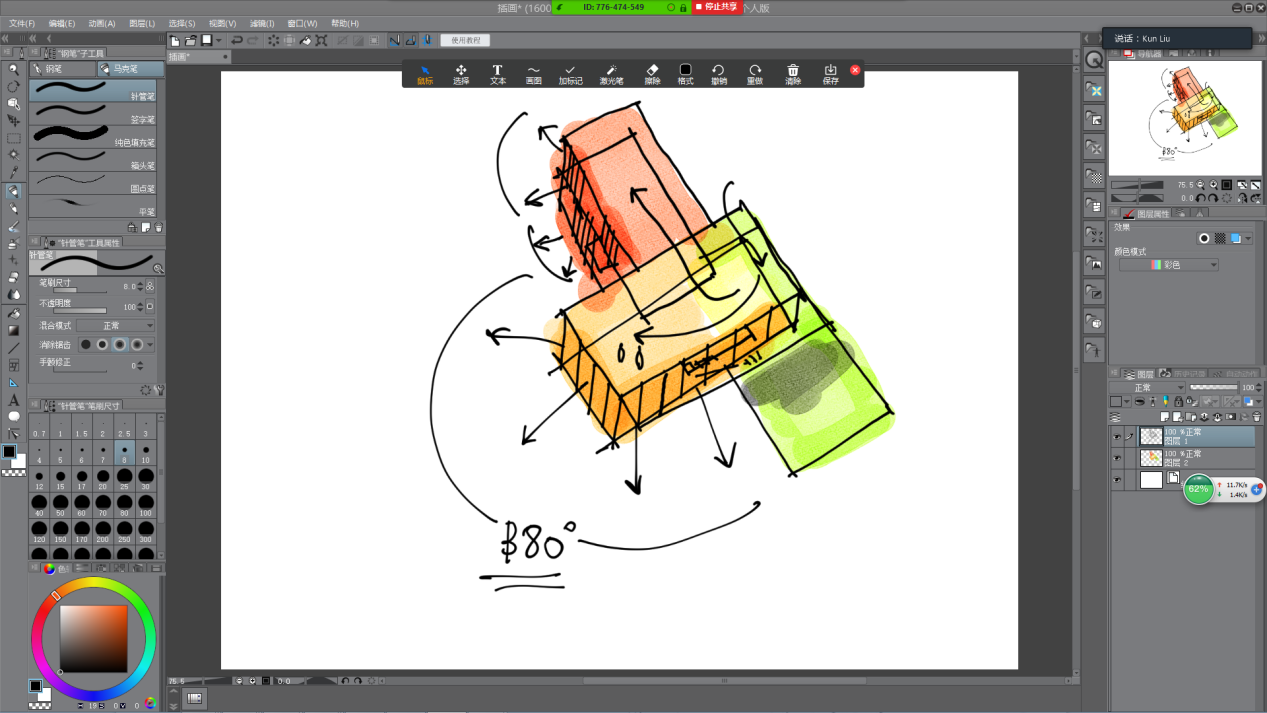Expand the 颜色模式 彩色 dropdown
The image size is (1267, 713).
(1168, 265)
